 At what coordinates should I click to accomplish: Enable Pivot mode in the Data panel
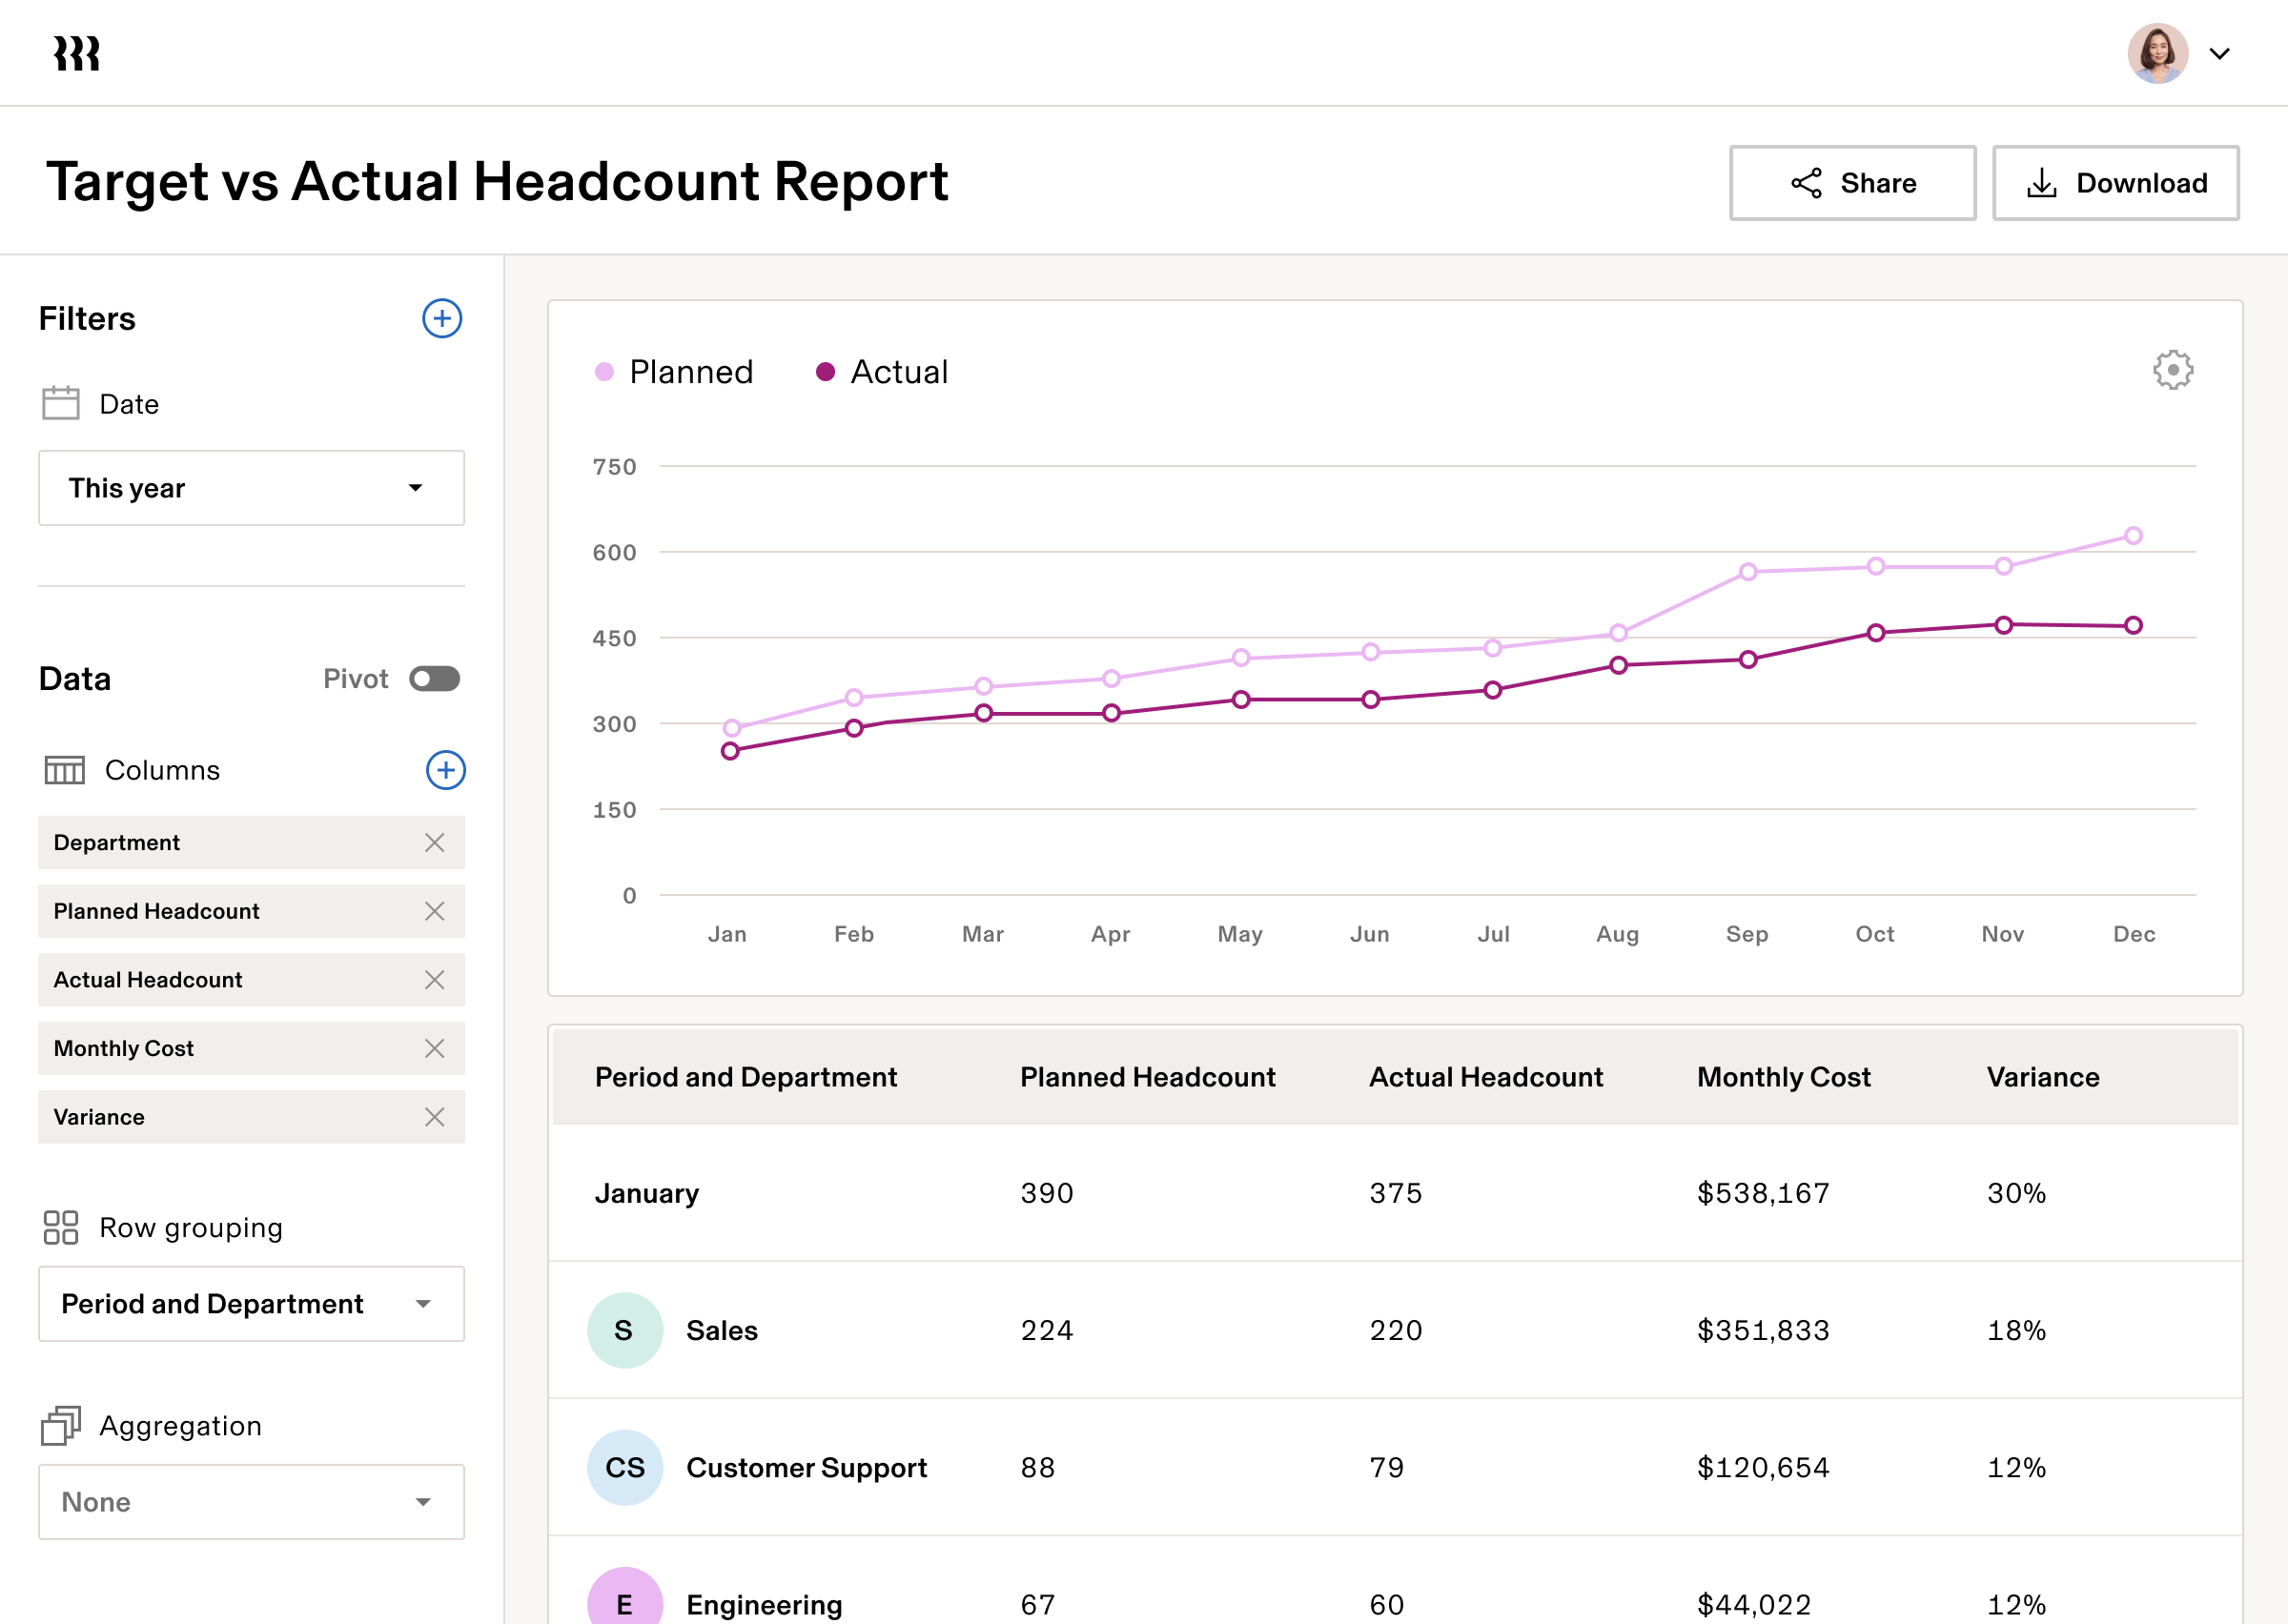(x=435, y=678)
